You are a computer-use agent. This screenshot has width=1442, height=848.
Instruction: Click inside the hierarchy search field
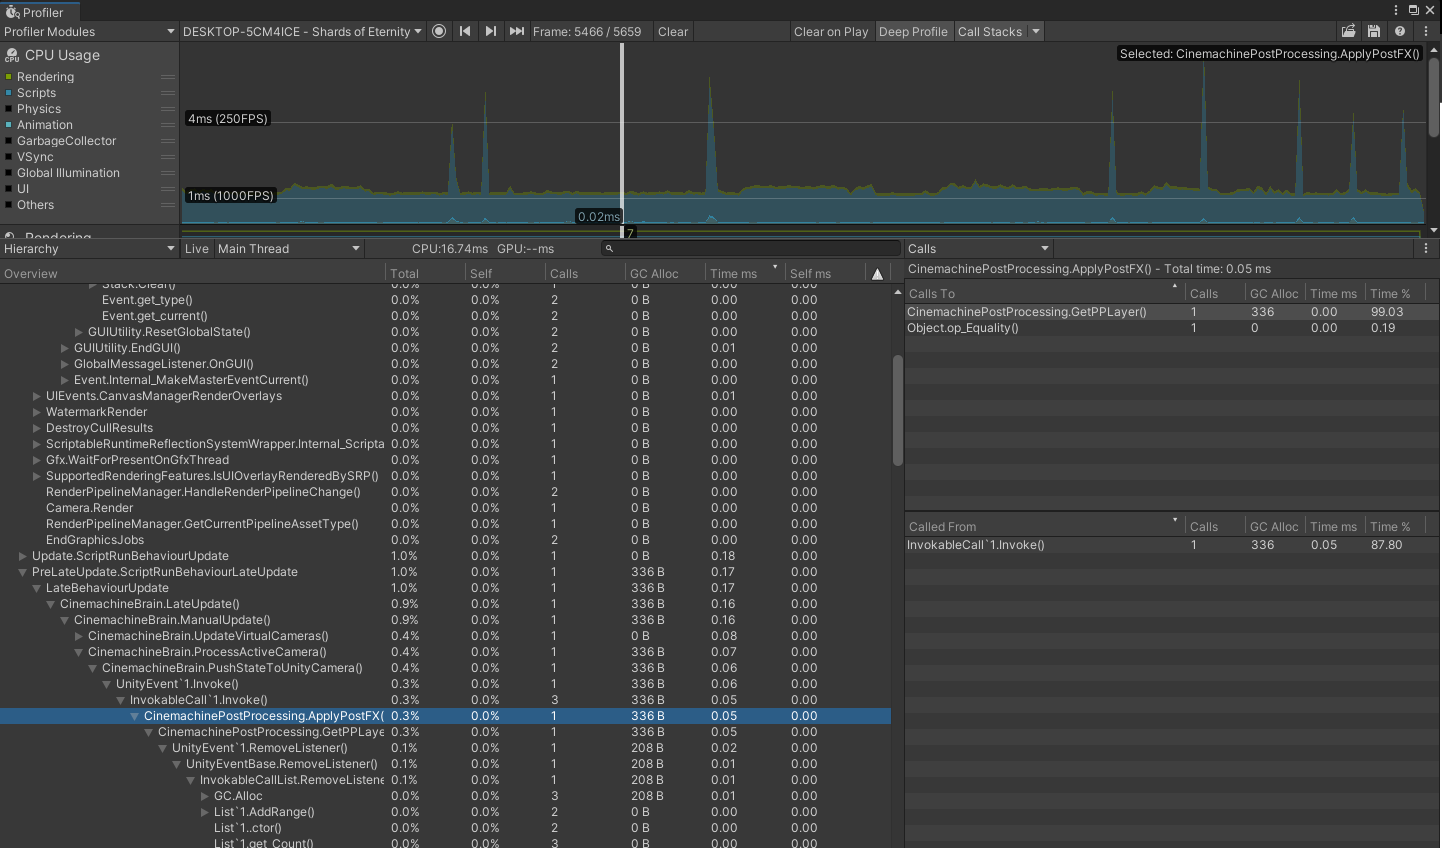[750, 248]
